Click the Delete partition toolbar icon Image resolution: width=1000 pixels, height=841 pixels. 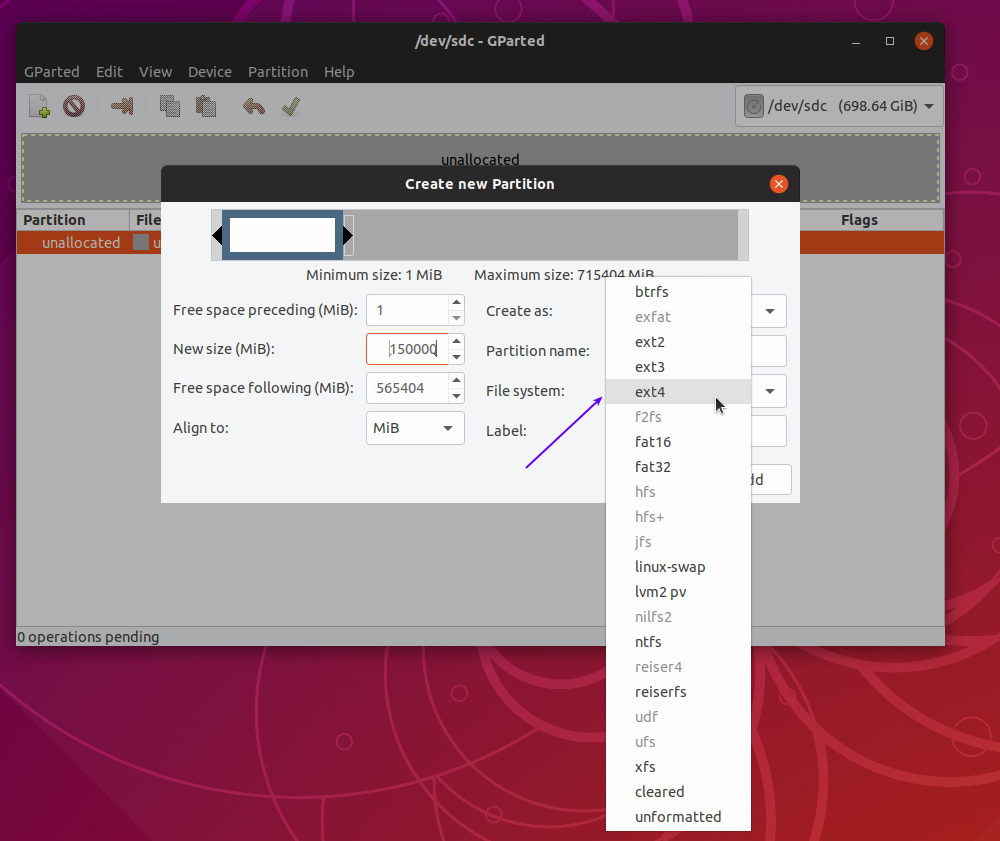click(74, 106)
